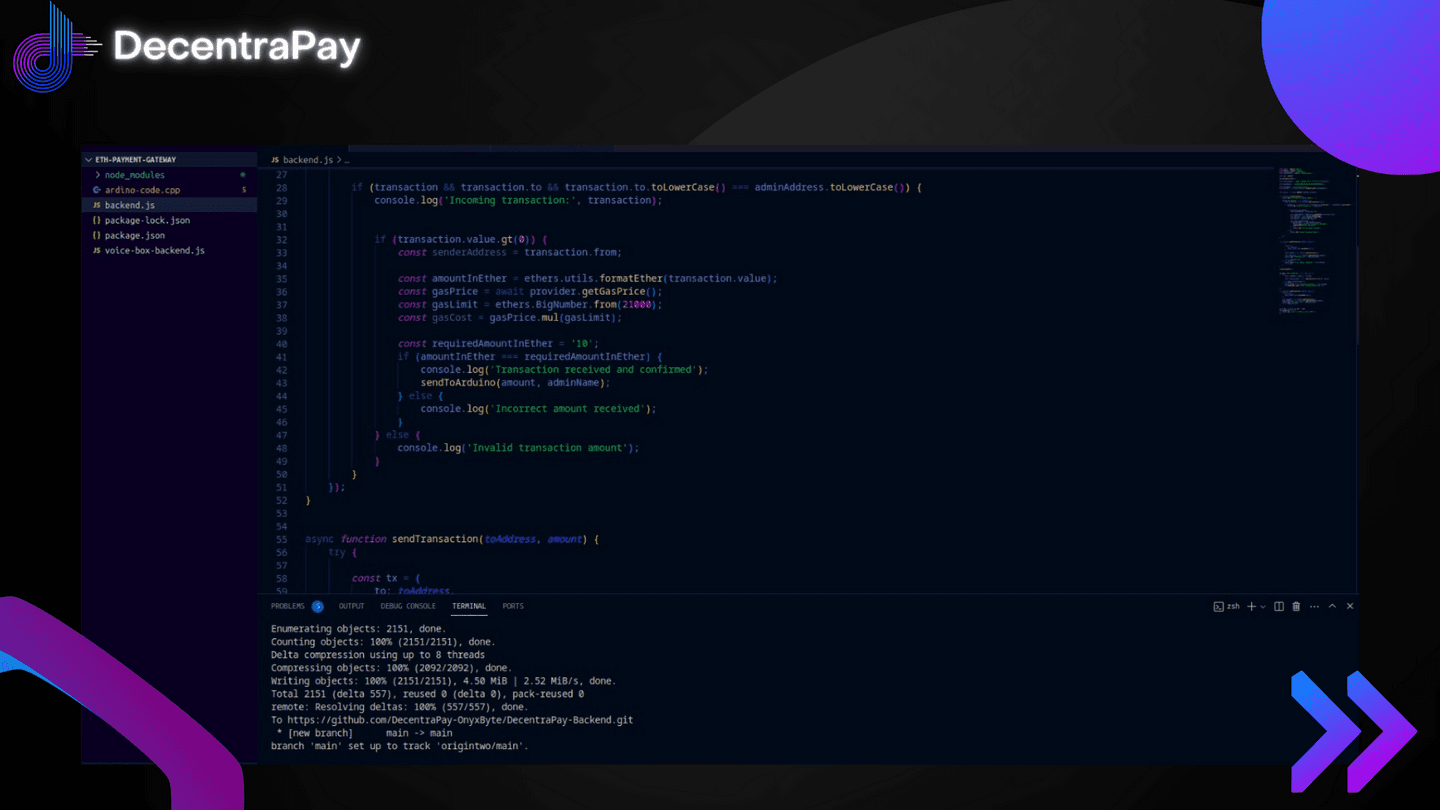This screenshot has width=1440, height=810.
Task: Click line number 55 in gutter
Action: tap(281, 539)
